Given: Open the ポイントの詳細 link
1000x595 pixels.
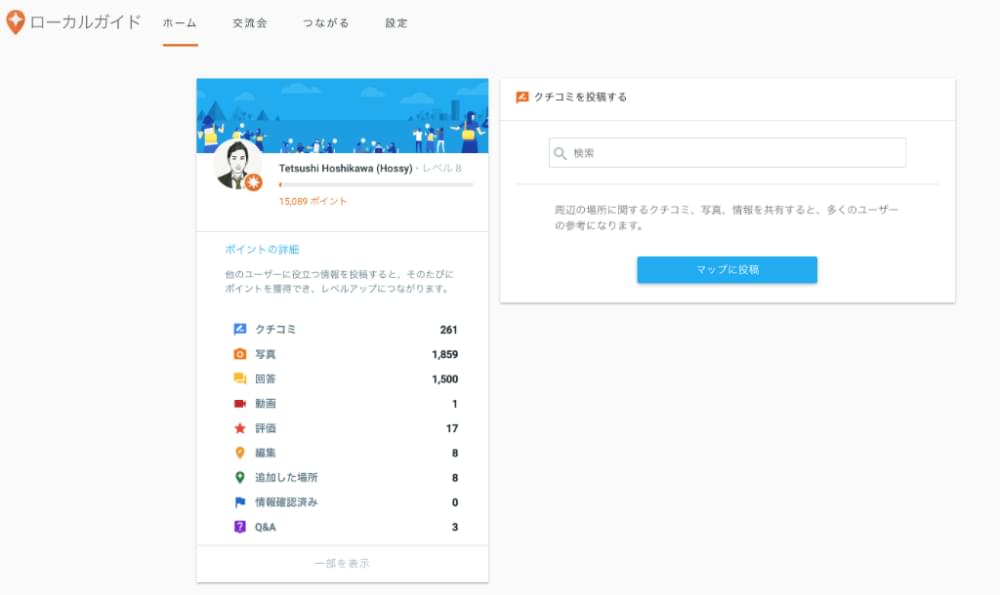Looking at the screenshot, I should [262, 249].
